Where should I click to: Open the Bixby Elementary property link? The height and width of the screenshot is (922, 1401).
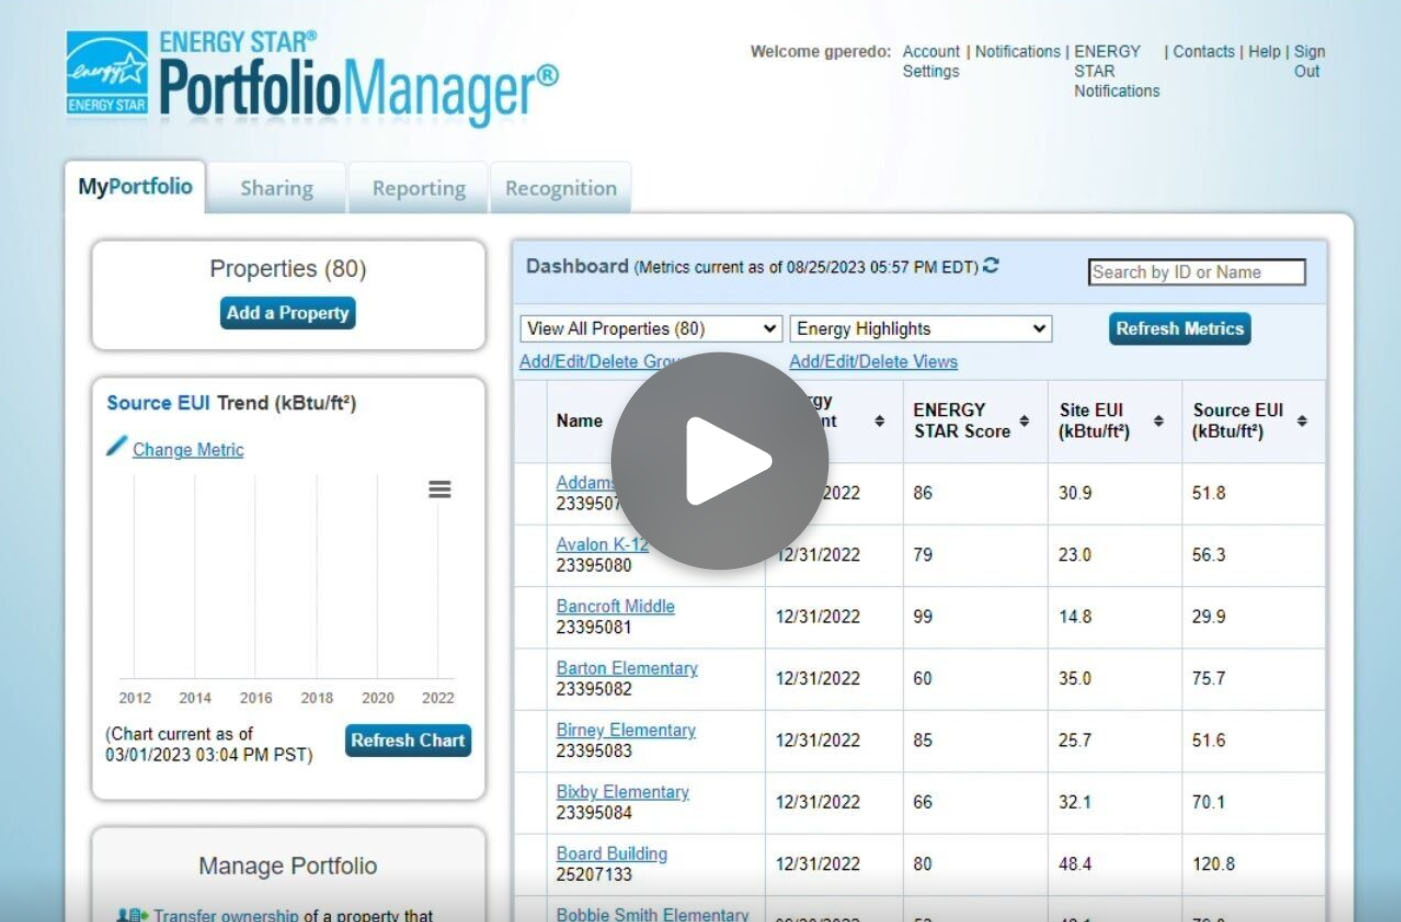pos(622,792)
